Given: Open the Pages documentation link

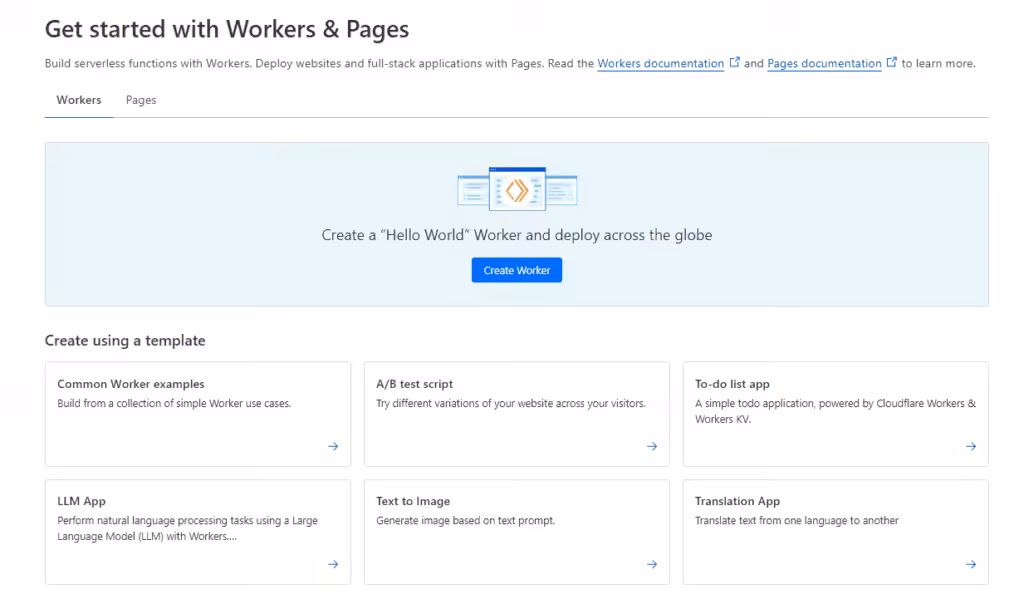Looking at the screenshot, I should [824, 63].
